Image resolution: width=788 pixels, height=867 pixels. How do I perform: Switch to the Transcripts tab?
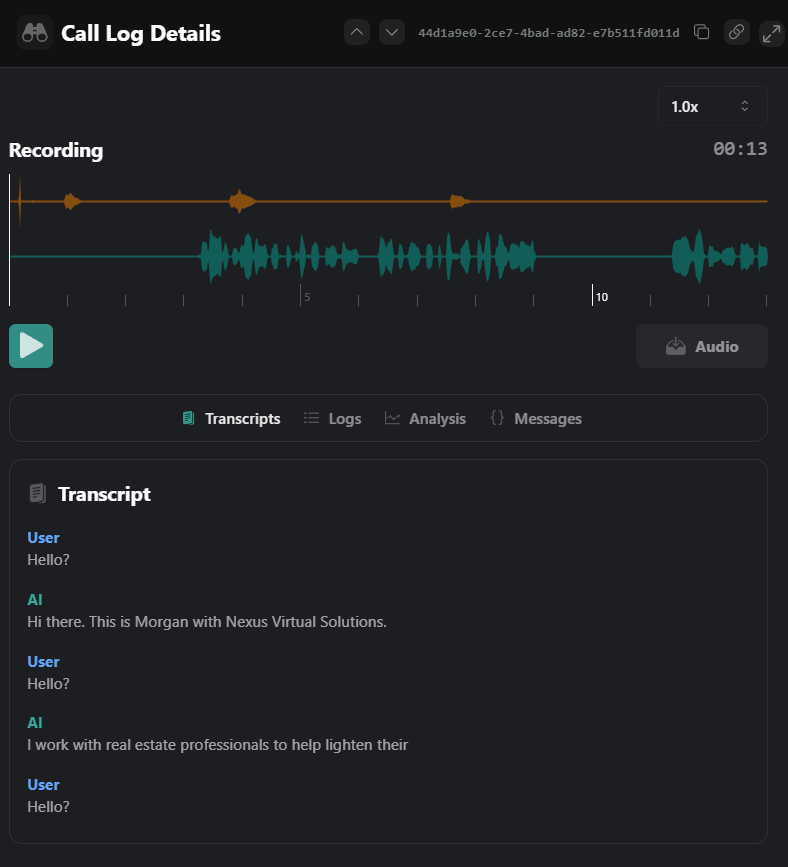[231, 419]
